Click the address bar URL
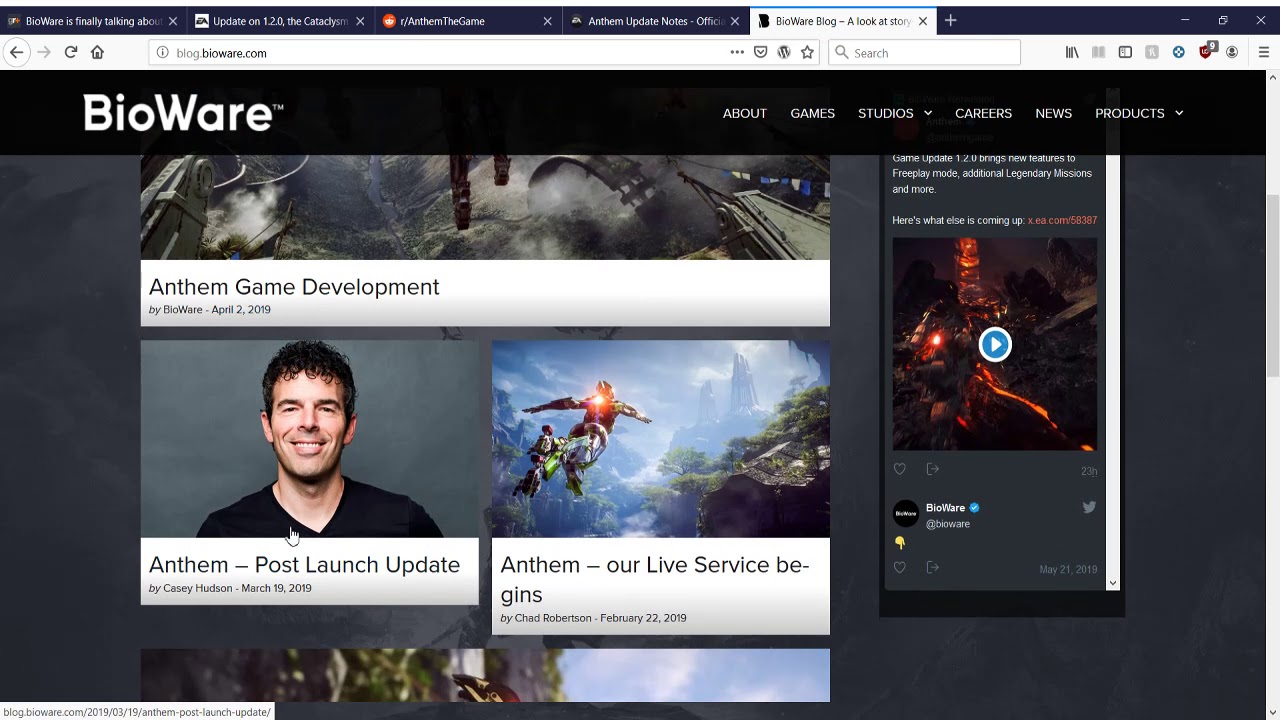The width and height of the screenshot is (1280, 720). tap(221, 53)
